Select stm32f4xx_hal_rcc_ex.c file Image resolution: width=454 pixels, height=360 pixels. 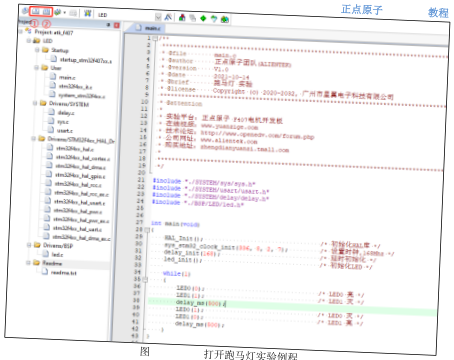(82, 193)
